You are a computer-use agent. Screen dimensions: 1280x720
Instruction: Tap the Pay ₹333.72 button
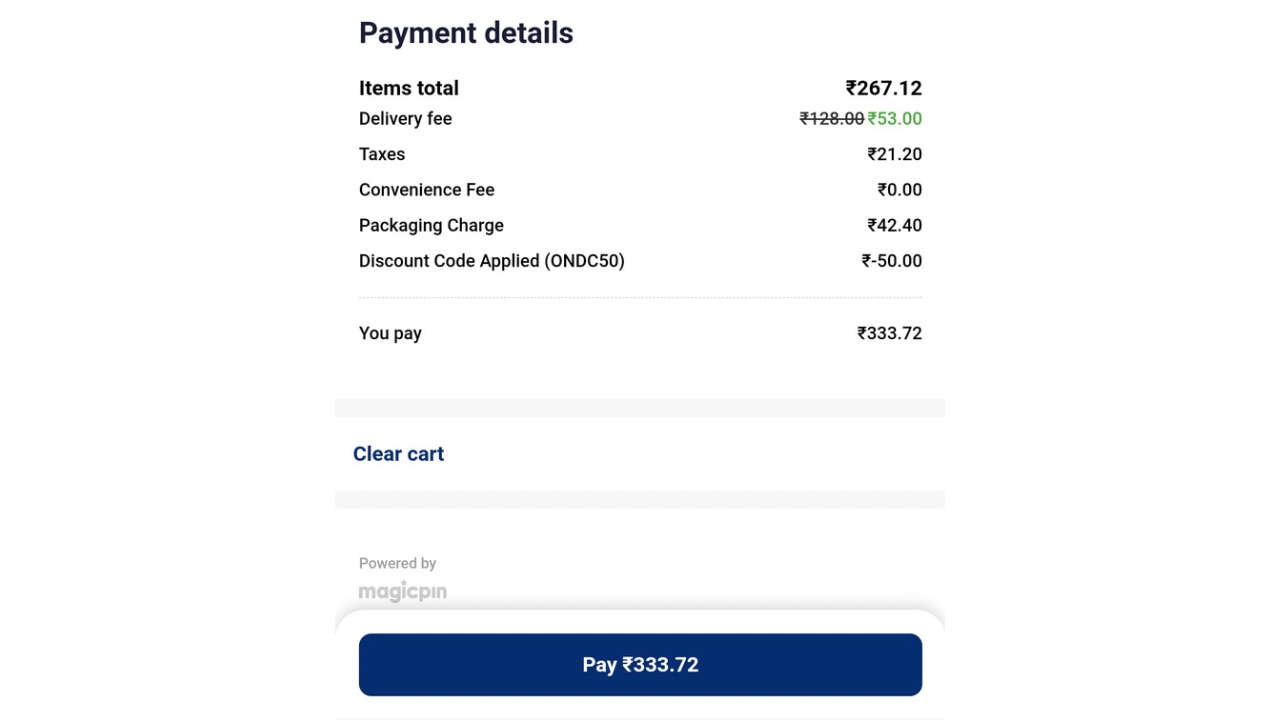click(640, 664)
